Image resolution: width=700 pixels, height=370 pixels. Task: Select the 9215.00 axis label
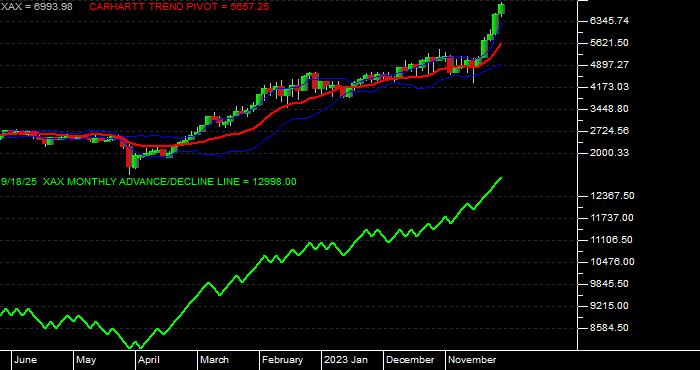coord(609,306)
